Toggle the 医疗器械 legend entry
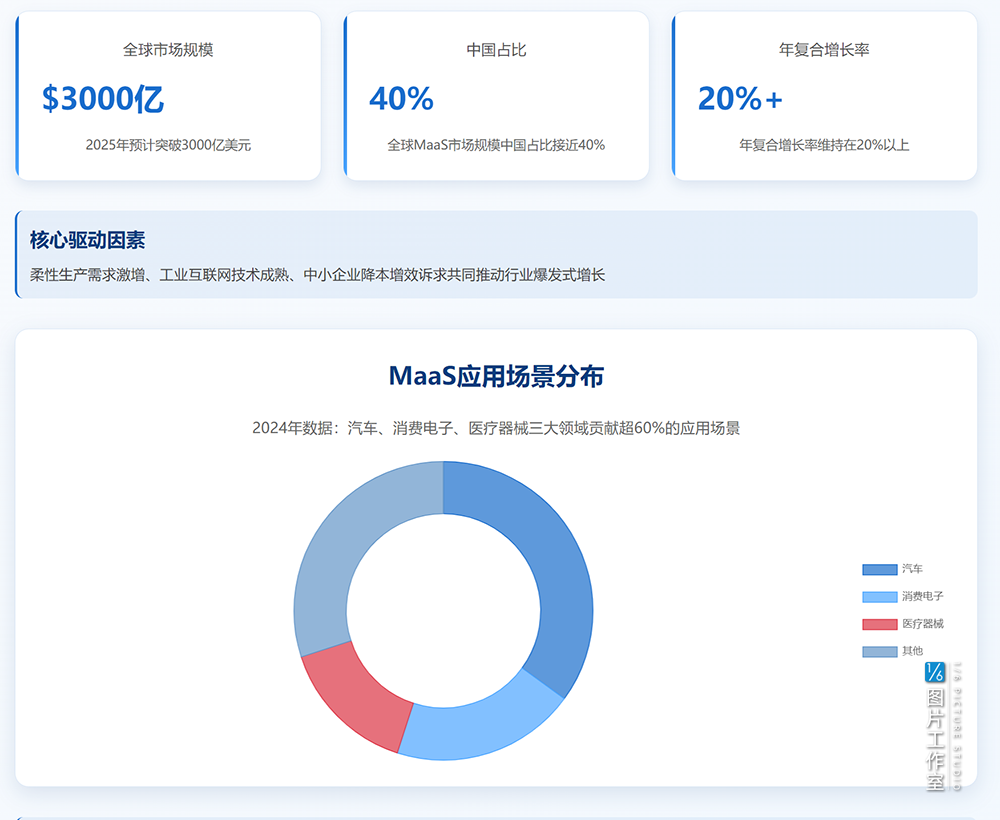Screen dimensions: 1000x820 pos(922,624)
